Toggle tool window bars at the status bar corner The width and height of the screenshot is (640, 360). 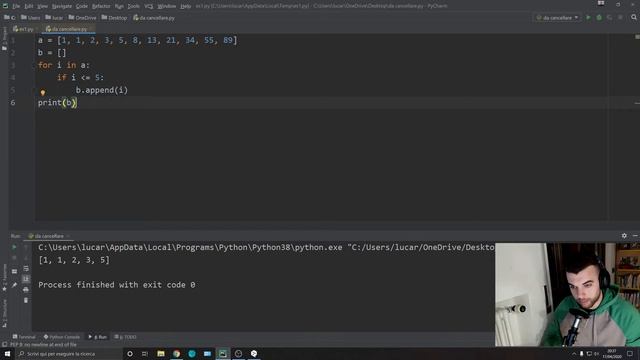4,345
